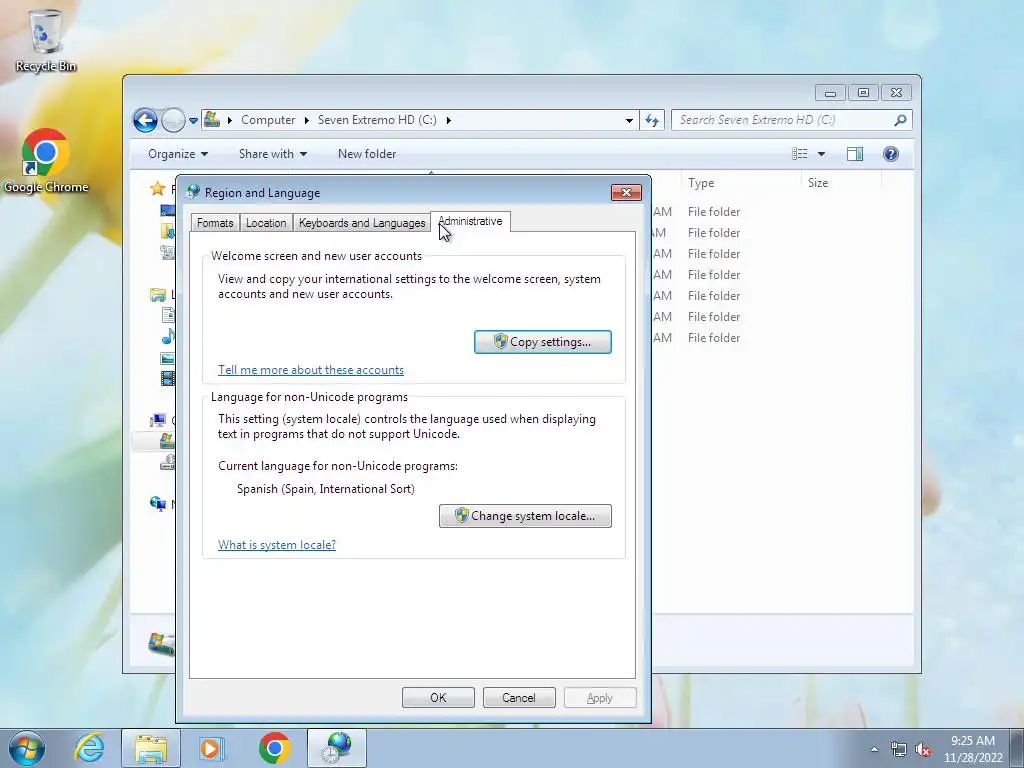Click the Videos library film icon
The image size is (1024, 768).
[168, 378]
